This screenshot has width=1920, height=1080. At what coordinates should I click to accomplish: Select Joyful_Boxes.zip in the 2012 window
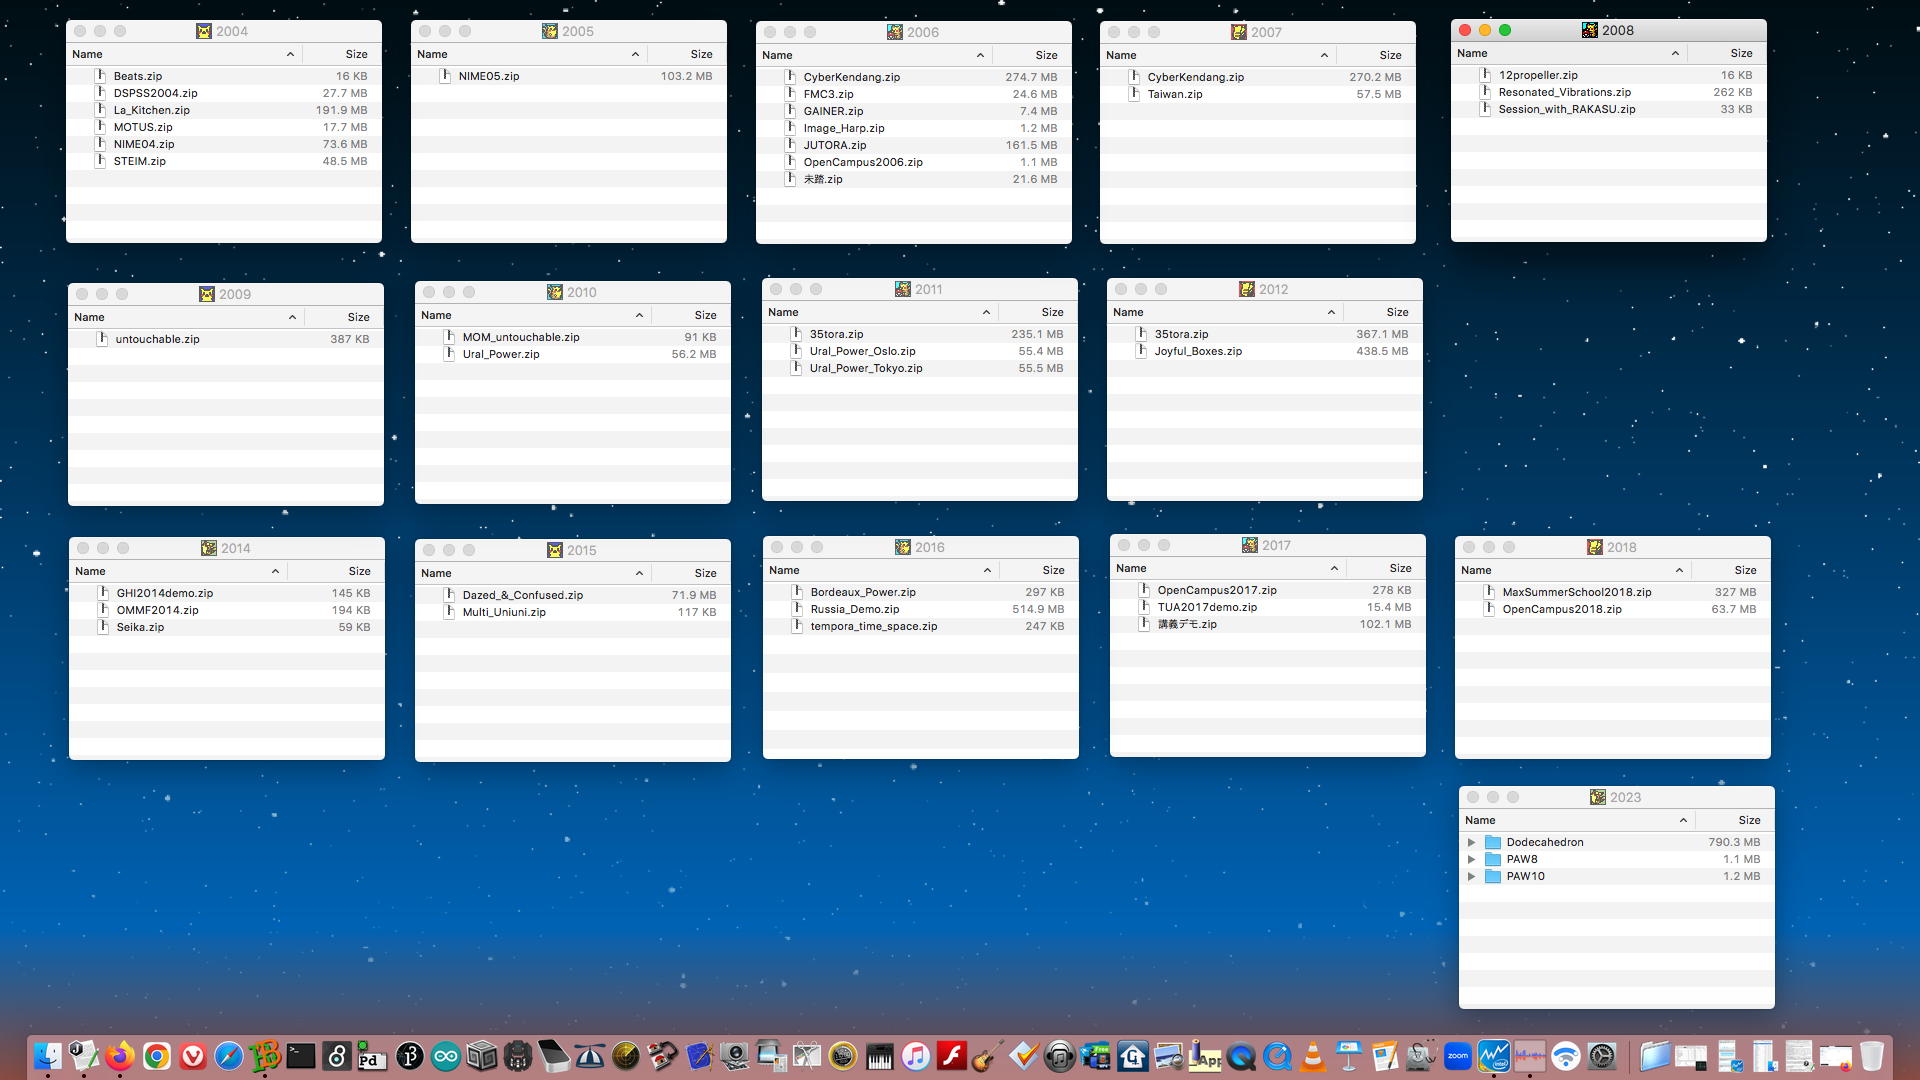(1198, 351)
